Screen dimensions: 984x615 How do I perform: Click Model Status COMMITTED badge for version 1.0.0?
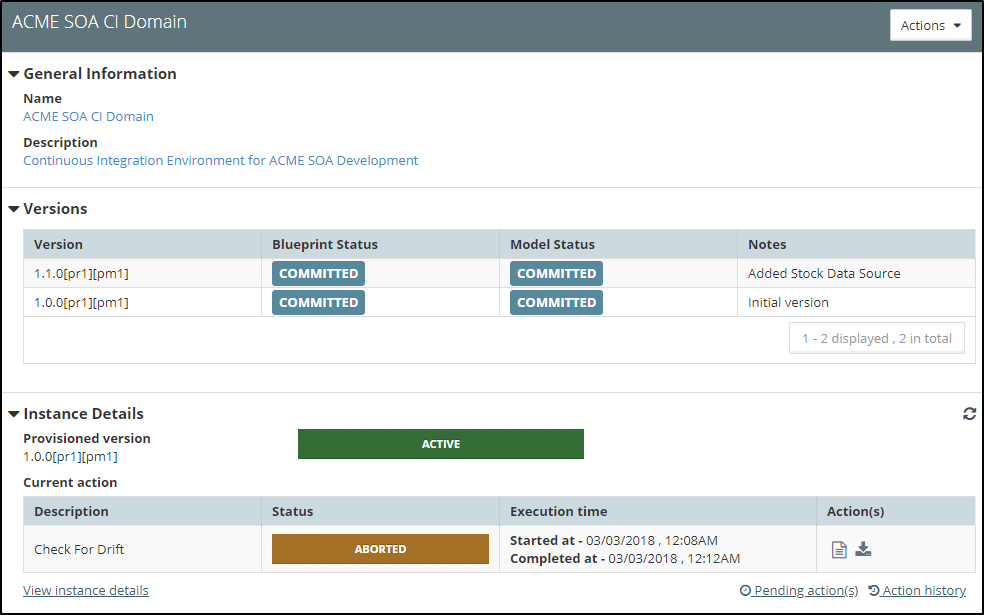pos(556,303)
